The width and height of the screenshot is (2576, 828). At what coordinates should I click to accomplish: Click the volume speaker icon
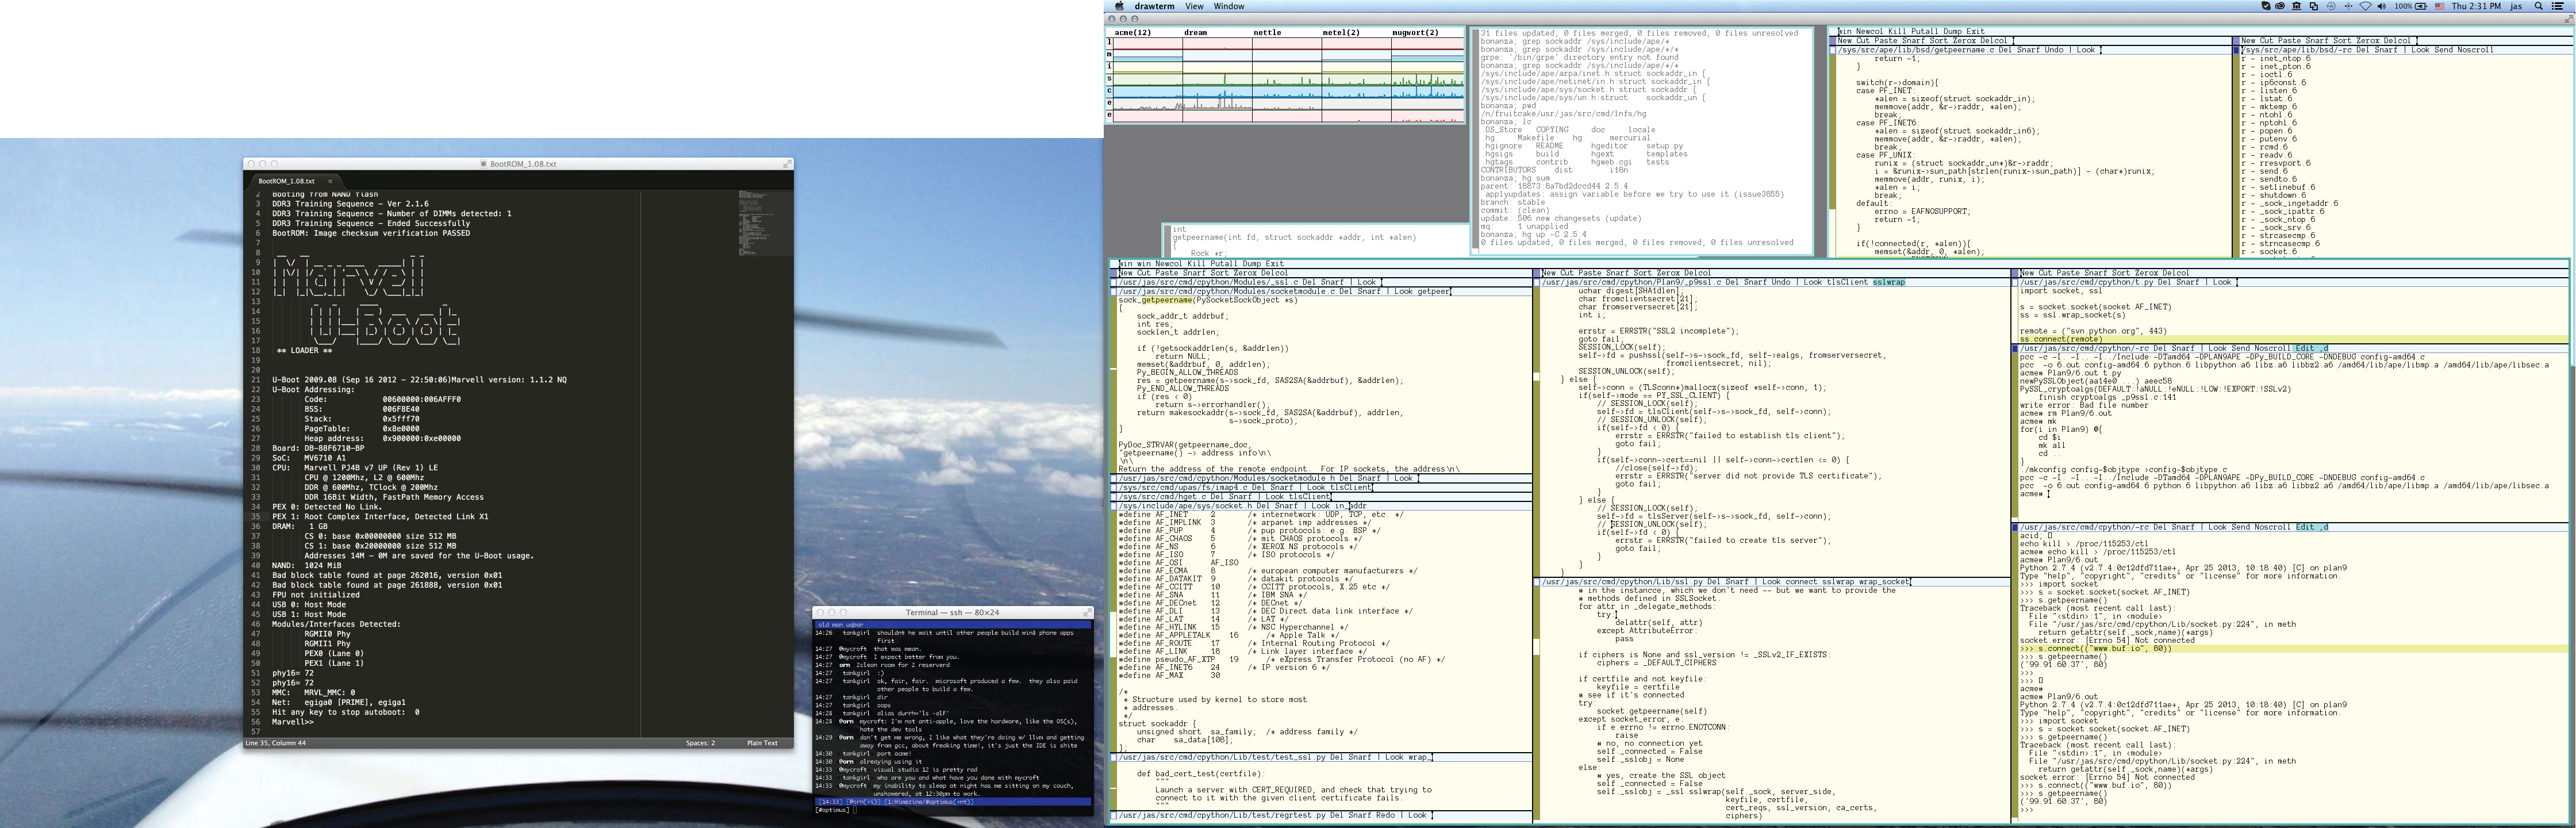click(2381, 6)
